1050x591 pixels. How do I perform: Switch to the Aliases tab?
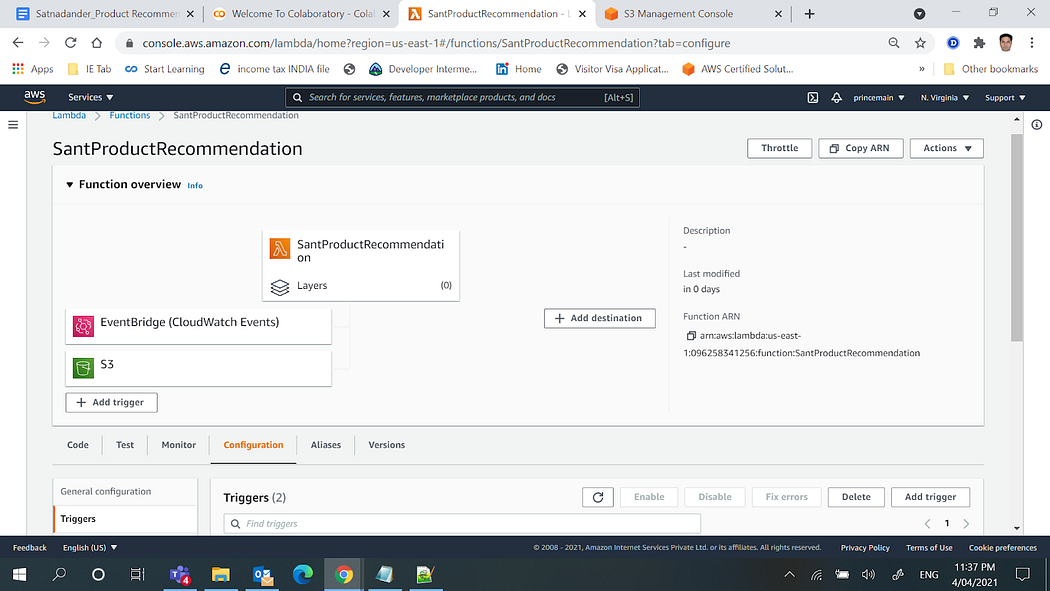325,445
